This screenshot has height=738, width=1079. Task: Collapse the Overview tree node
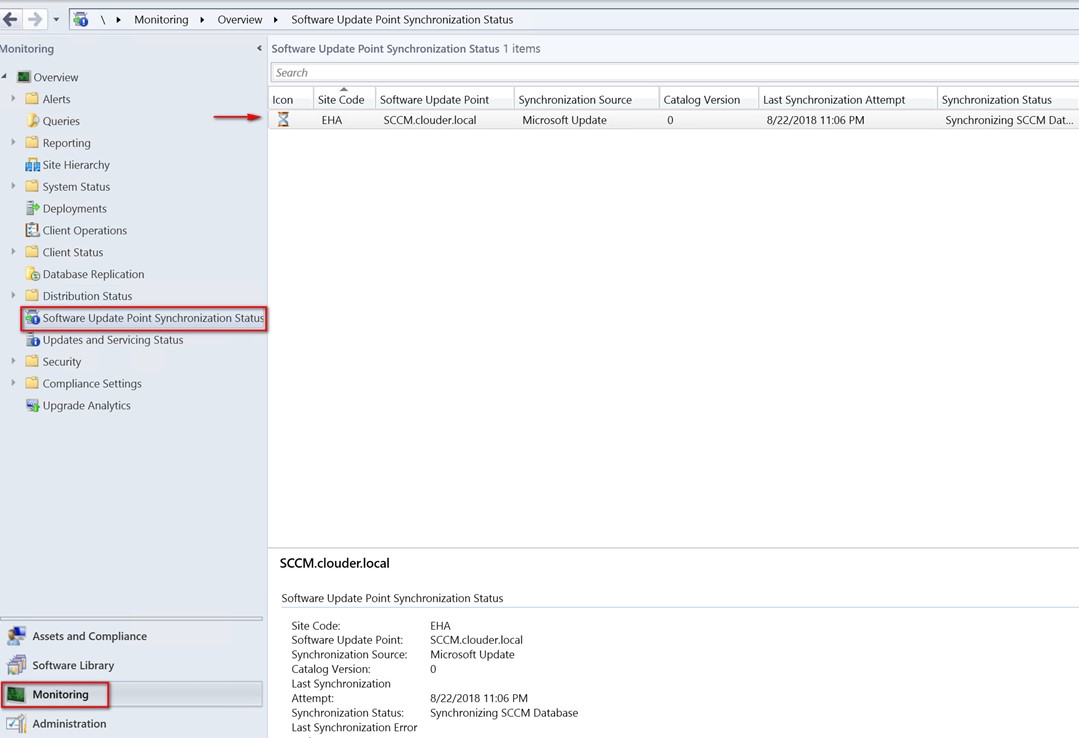[x=4, y=76]
